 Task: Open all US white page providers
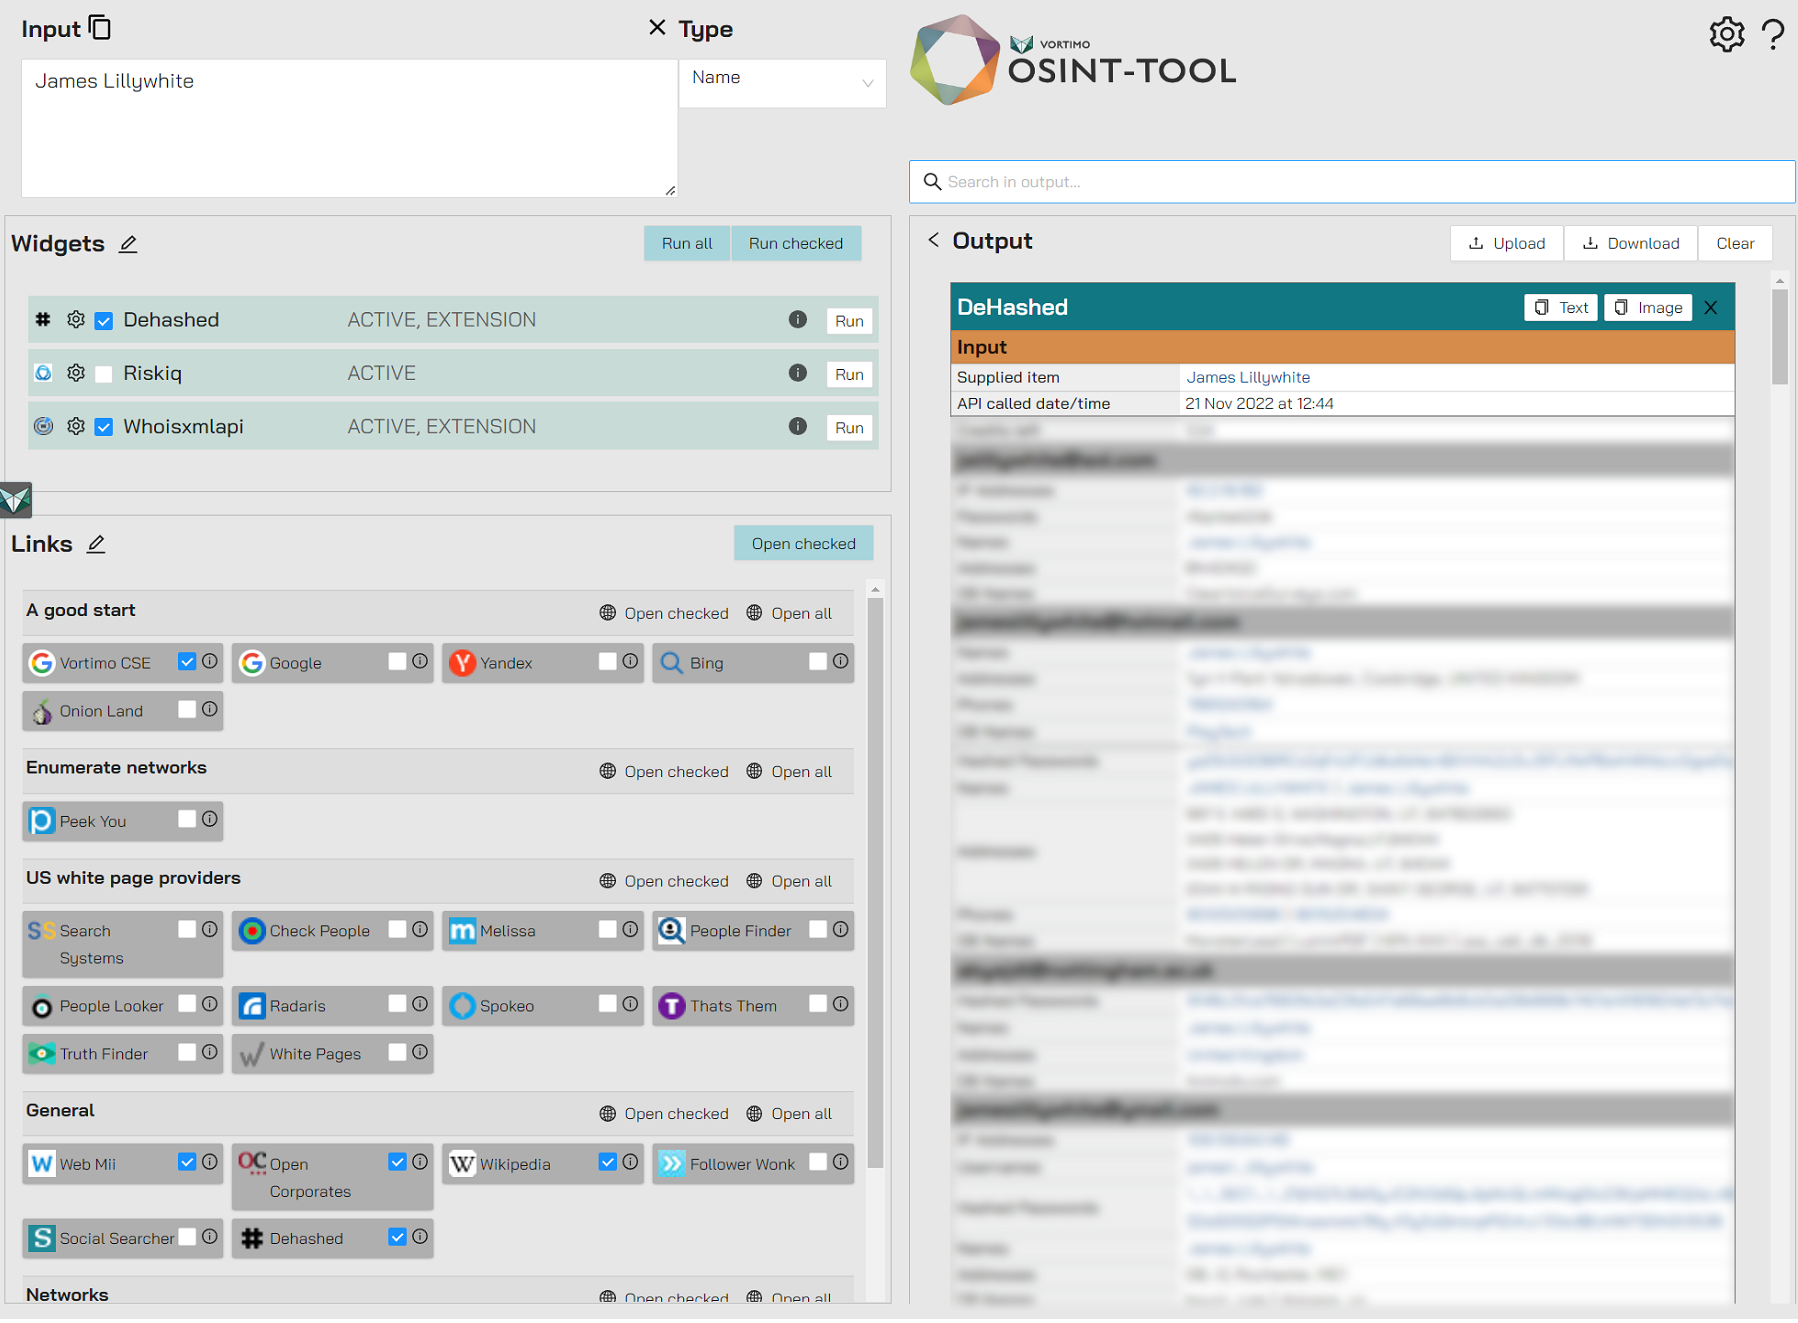pyautogui.click(x=790, y=881)
